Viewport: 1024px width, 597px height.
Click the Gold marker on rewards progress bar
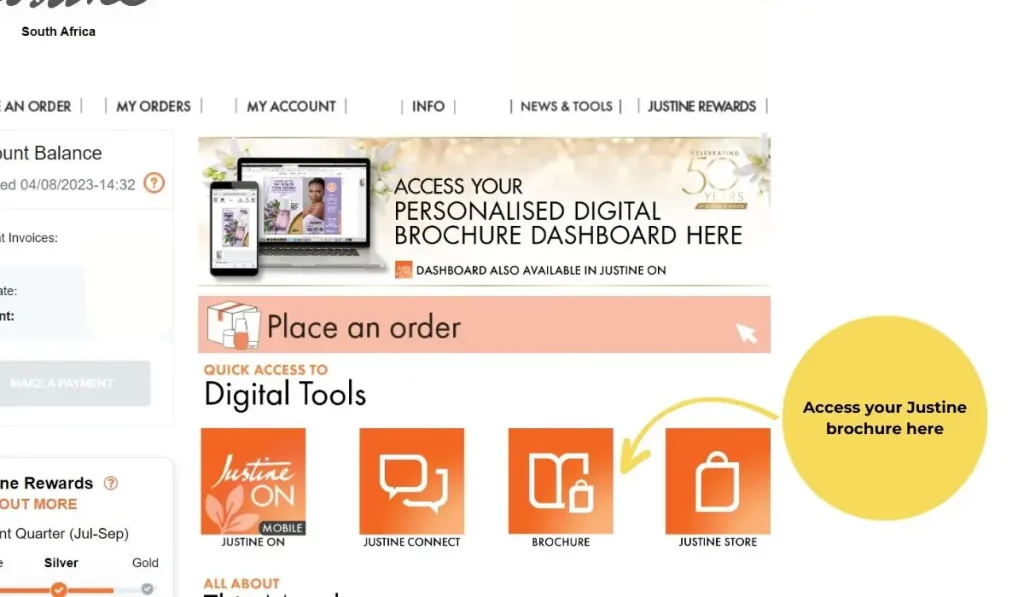(x=148, y=589)
